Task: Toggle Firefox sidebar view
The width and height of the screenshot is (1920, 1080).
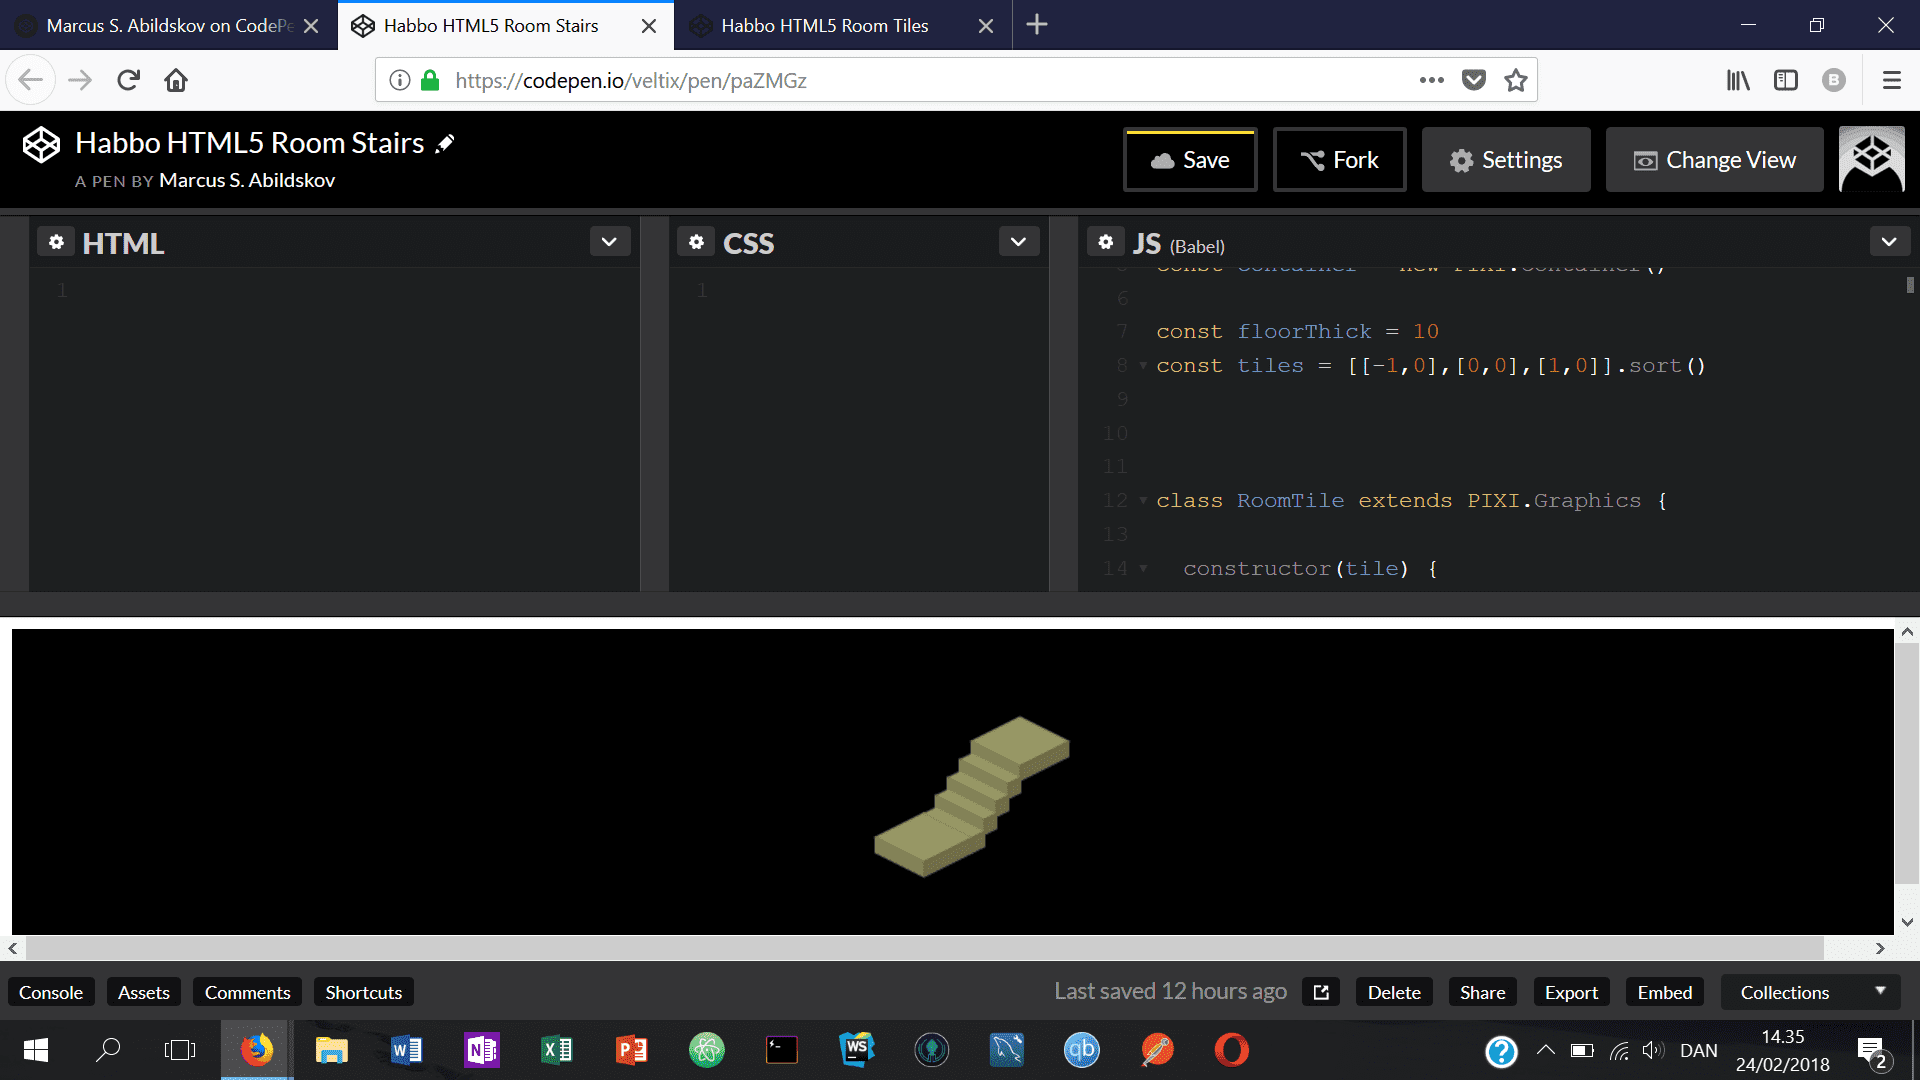Action: 1786,80
